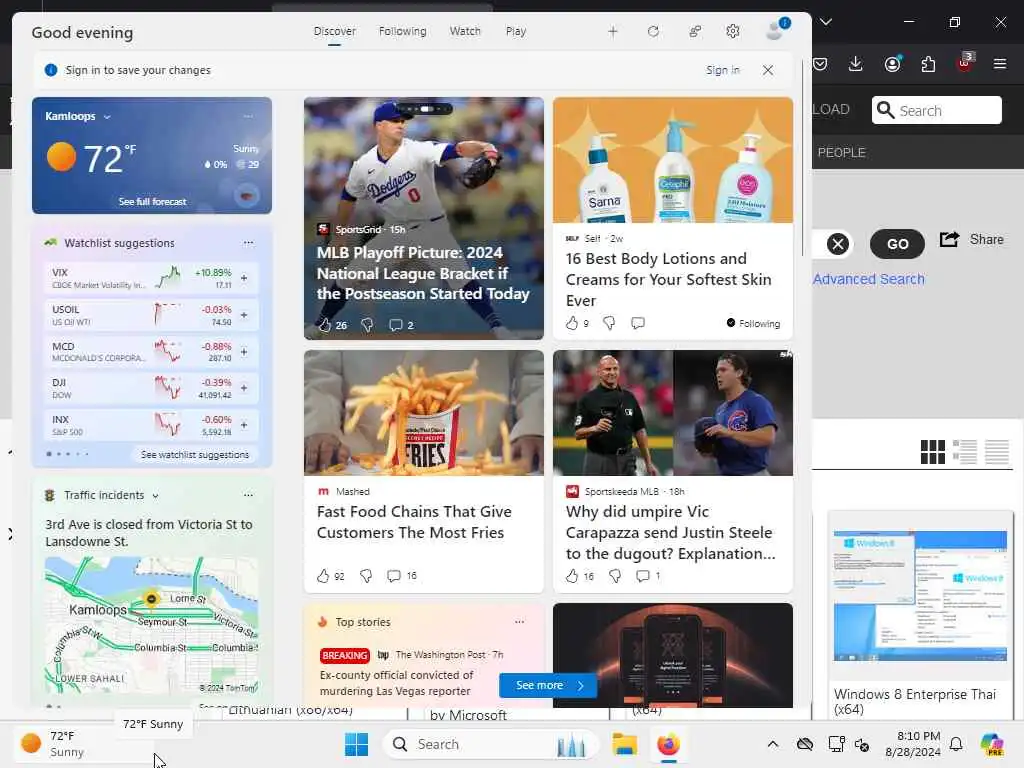Viewport: 1024px width, 768px height.
Task: Select grid view layout icon
Action: point(933,451)
